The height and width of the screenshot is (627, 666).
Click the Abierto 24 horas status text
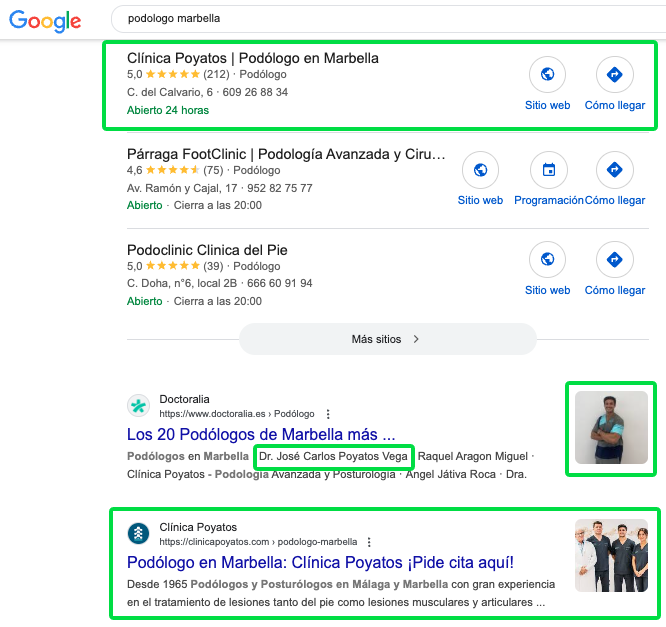168,110
